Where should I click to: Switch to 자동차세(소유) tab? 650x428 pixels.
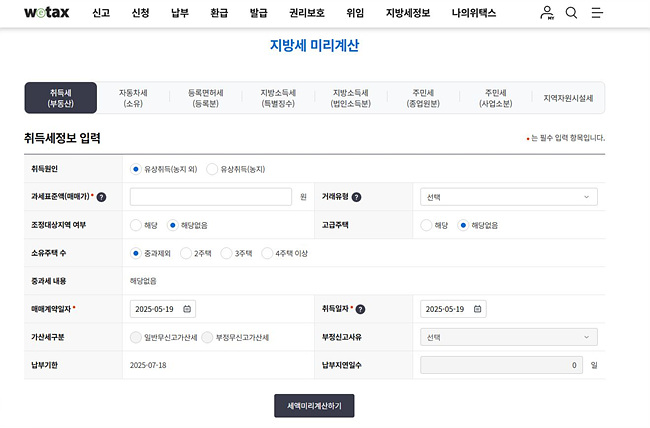coord(133,98)
